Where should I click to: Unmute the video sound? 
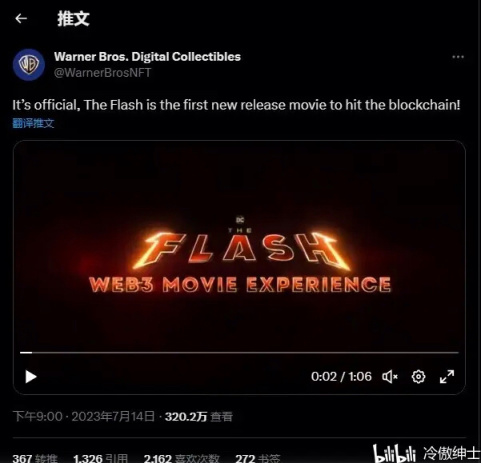[x=390, y=377]
